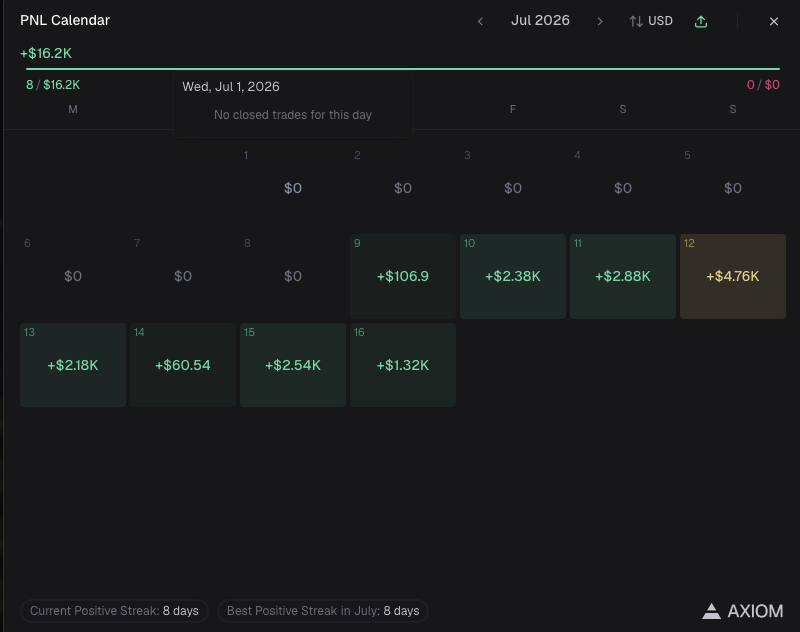Select the July 14 cell with +$60.54

183,365
